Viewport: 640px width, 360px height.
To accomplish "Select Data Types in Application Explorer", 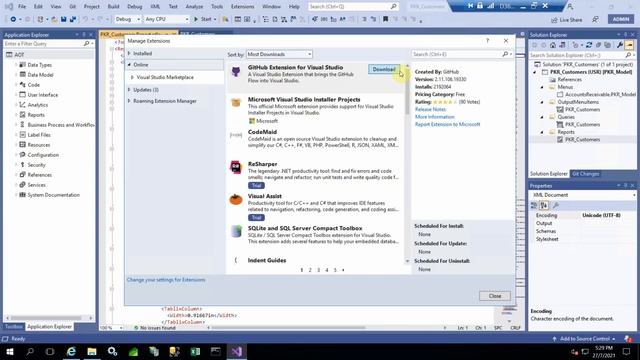I will [x=40, y=65].
